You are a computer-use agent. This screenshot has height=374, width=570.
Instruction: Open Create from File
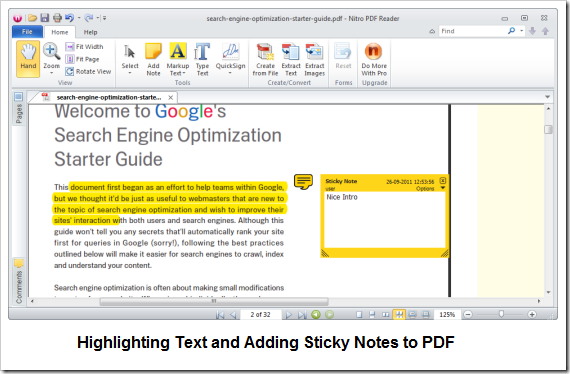click(x=265, y=59)
